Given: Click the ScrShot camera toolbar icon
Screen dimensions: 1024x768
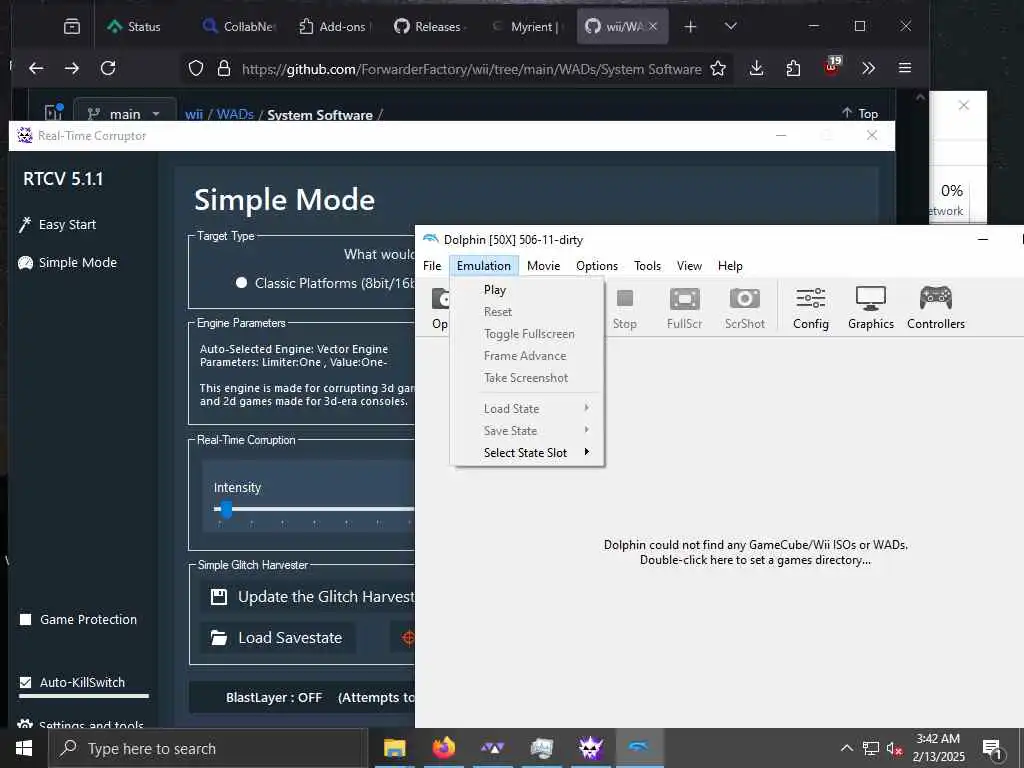Looking at the screenshot, I should tap(744, 300).
